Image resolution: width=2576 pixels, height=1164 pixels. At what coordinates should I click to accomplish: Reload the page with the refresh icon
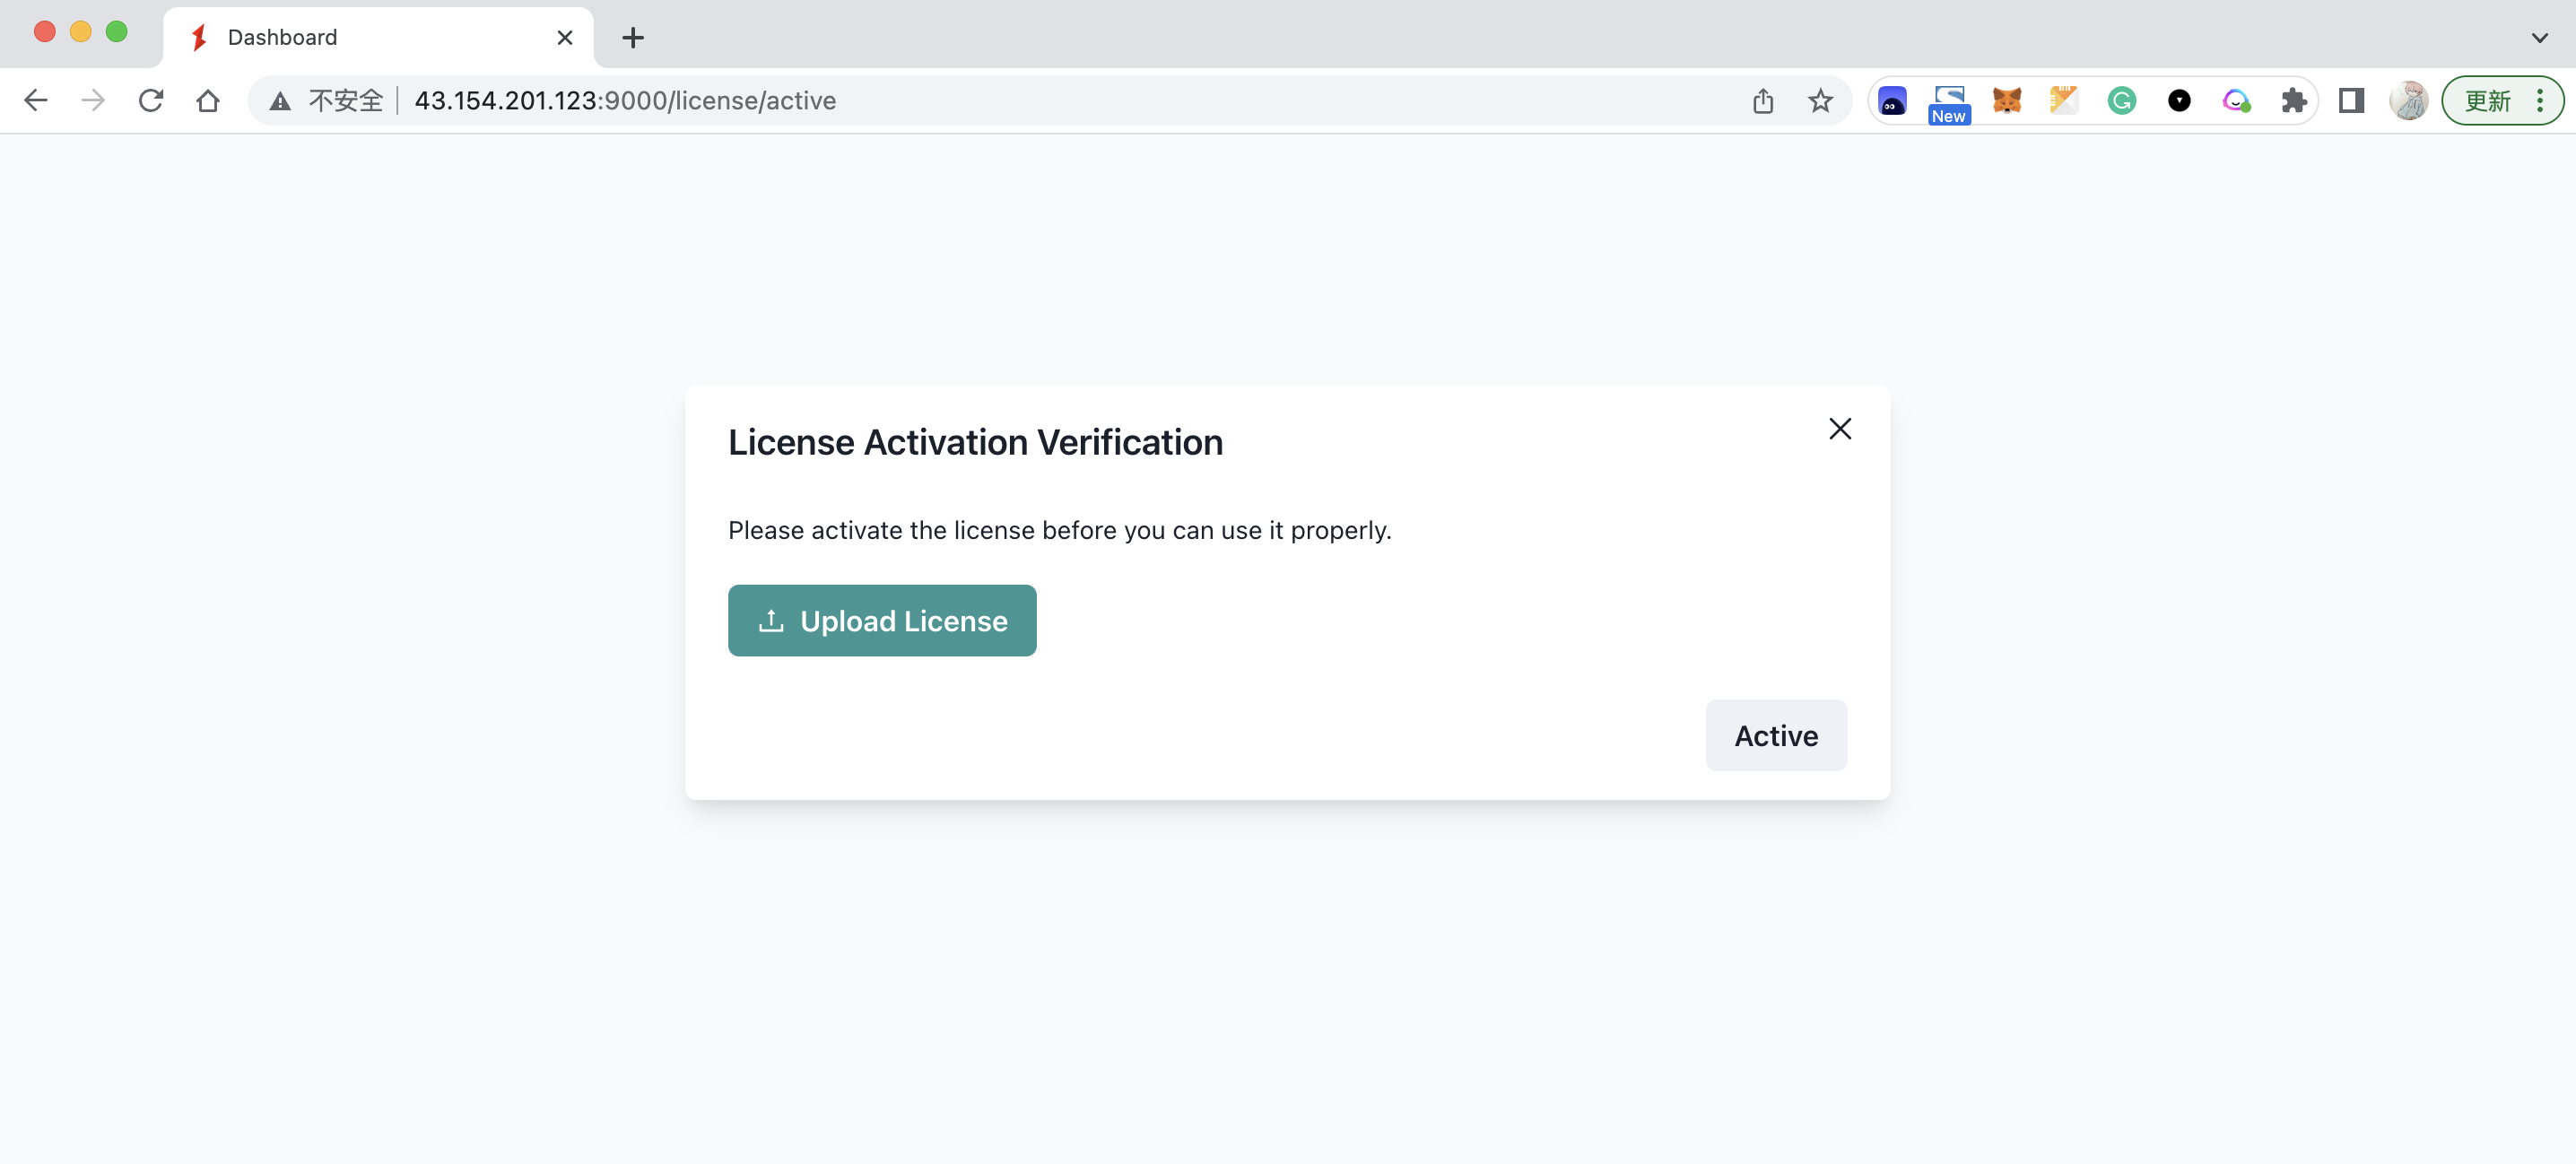pyautogui.click(x=151, y=100)
